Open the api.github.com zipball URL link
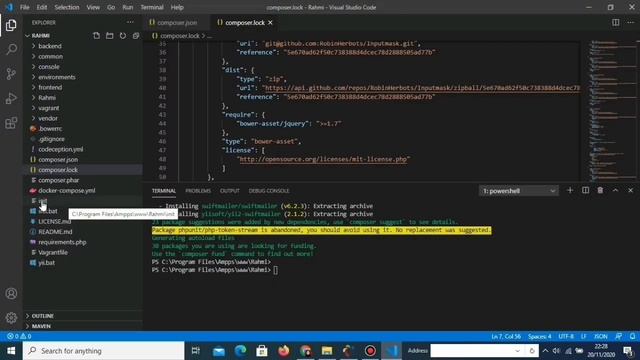Viewport: 640px width, 360px height. pyautogui.click(x=422, y=88)
